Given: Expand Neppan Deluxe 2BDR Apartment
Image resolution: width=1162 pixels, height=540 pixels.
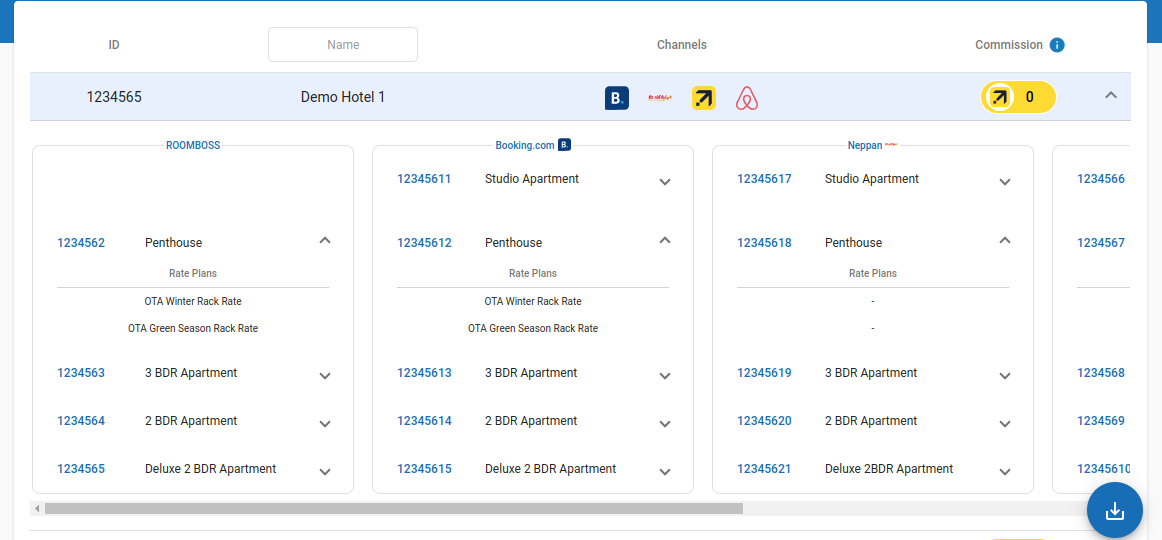Looking at the screenshot, I should coord(1005,471).
